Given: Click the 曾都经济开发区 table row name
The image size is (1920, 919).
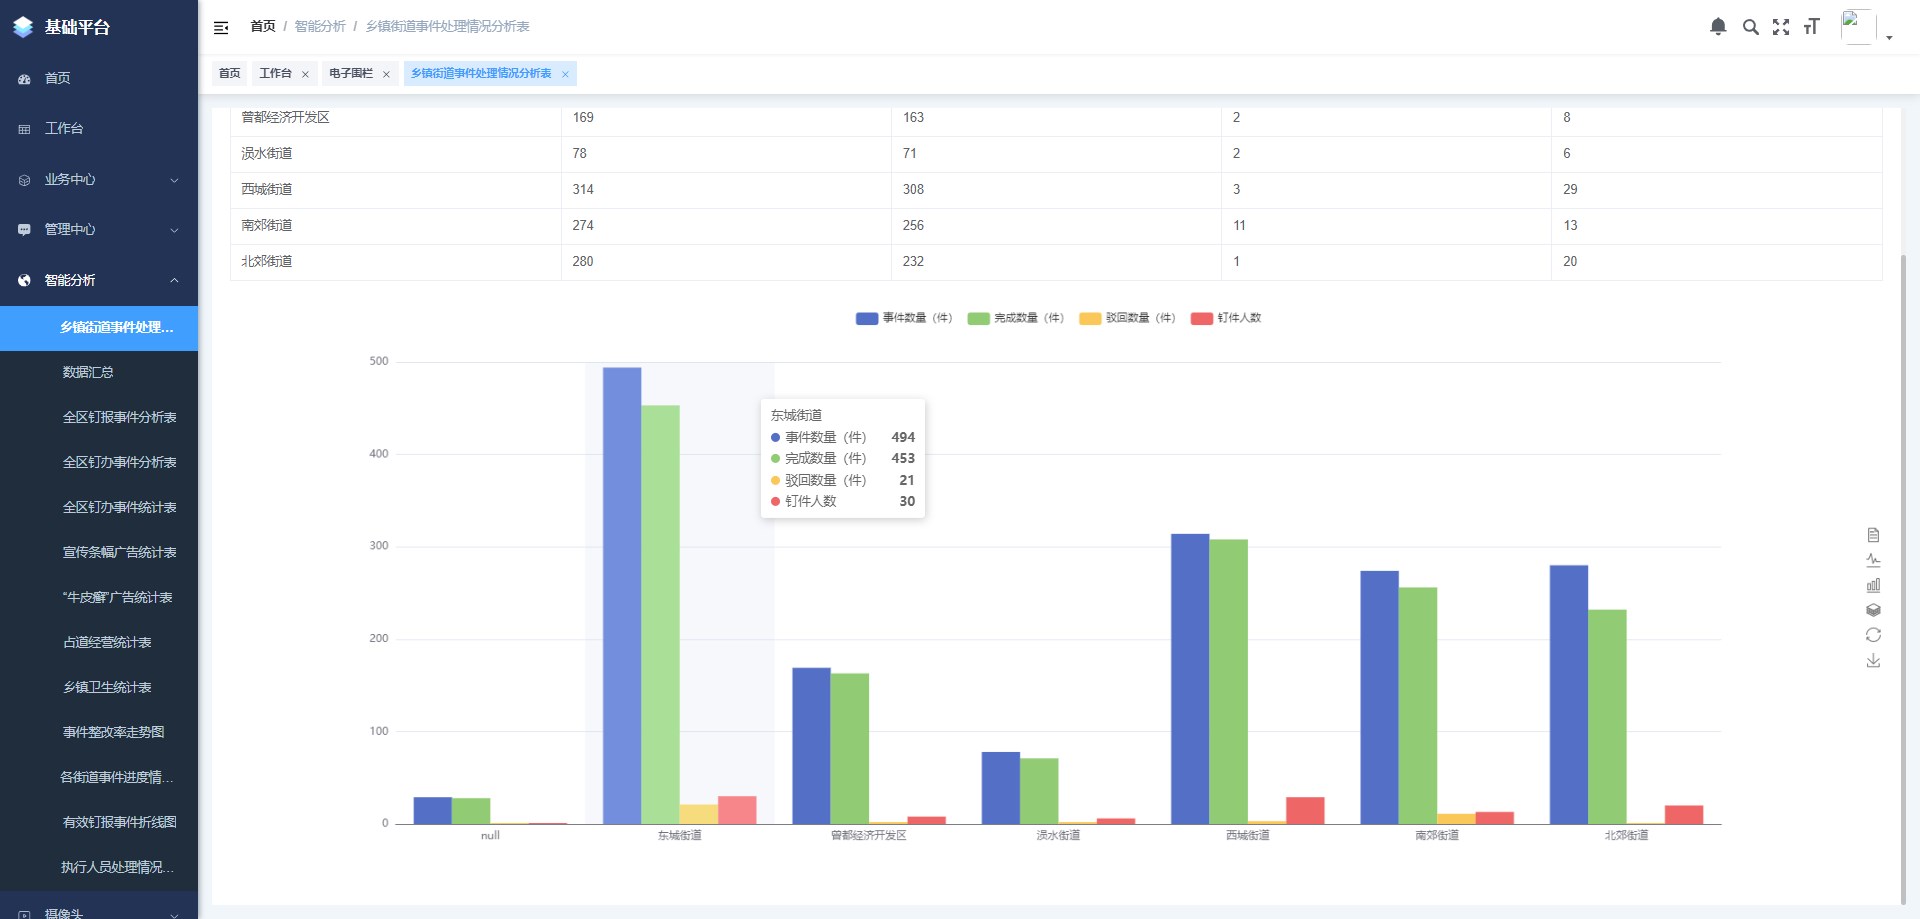Looking at the screenshot, I should [x=286, y=118].
